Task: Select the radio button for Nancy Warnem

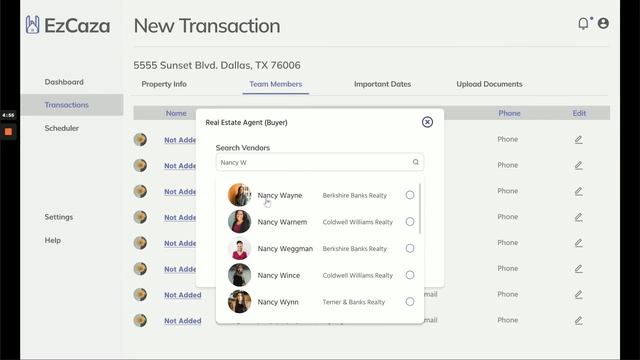Action: pos(410,222)
